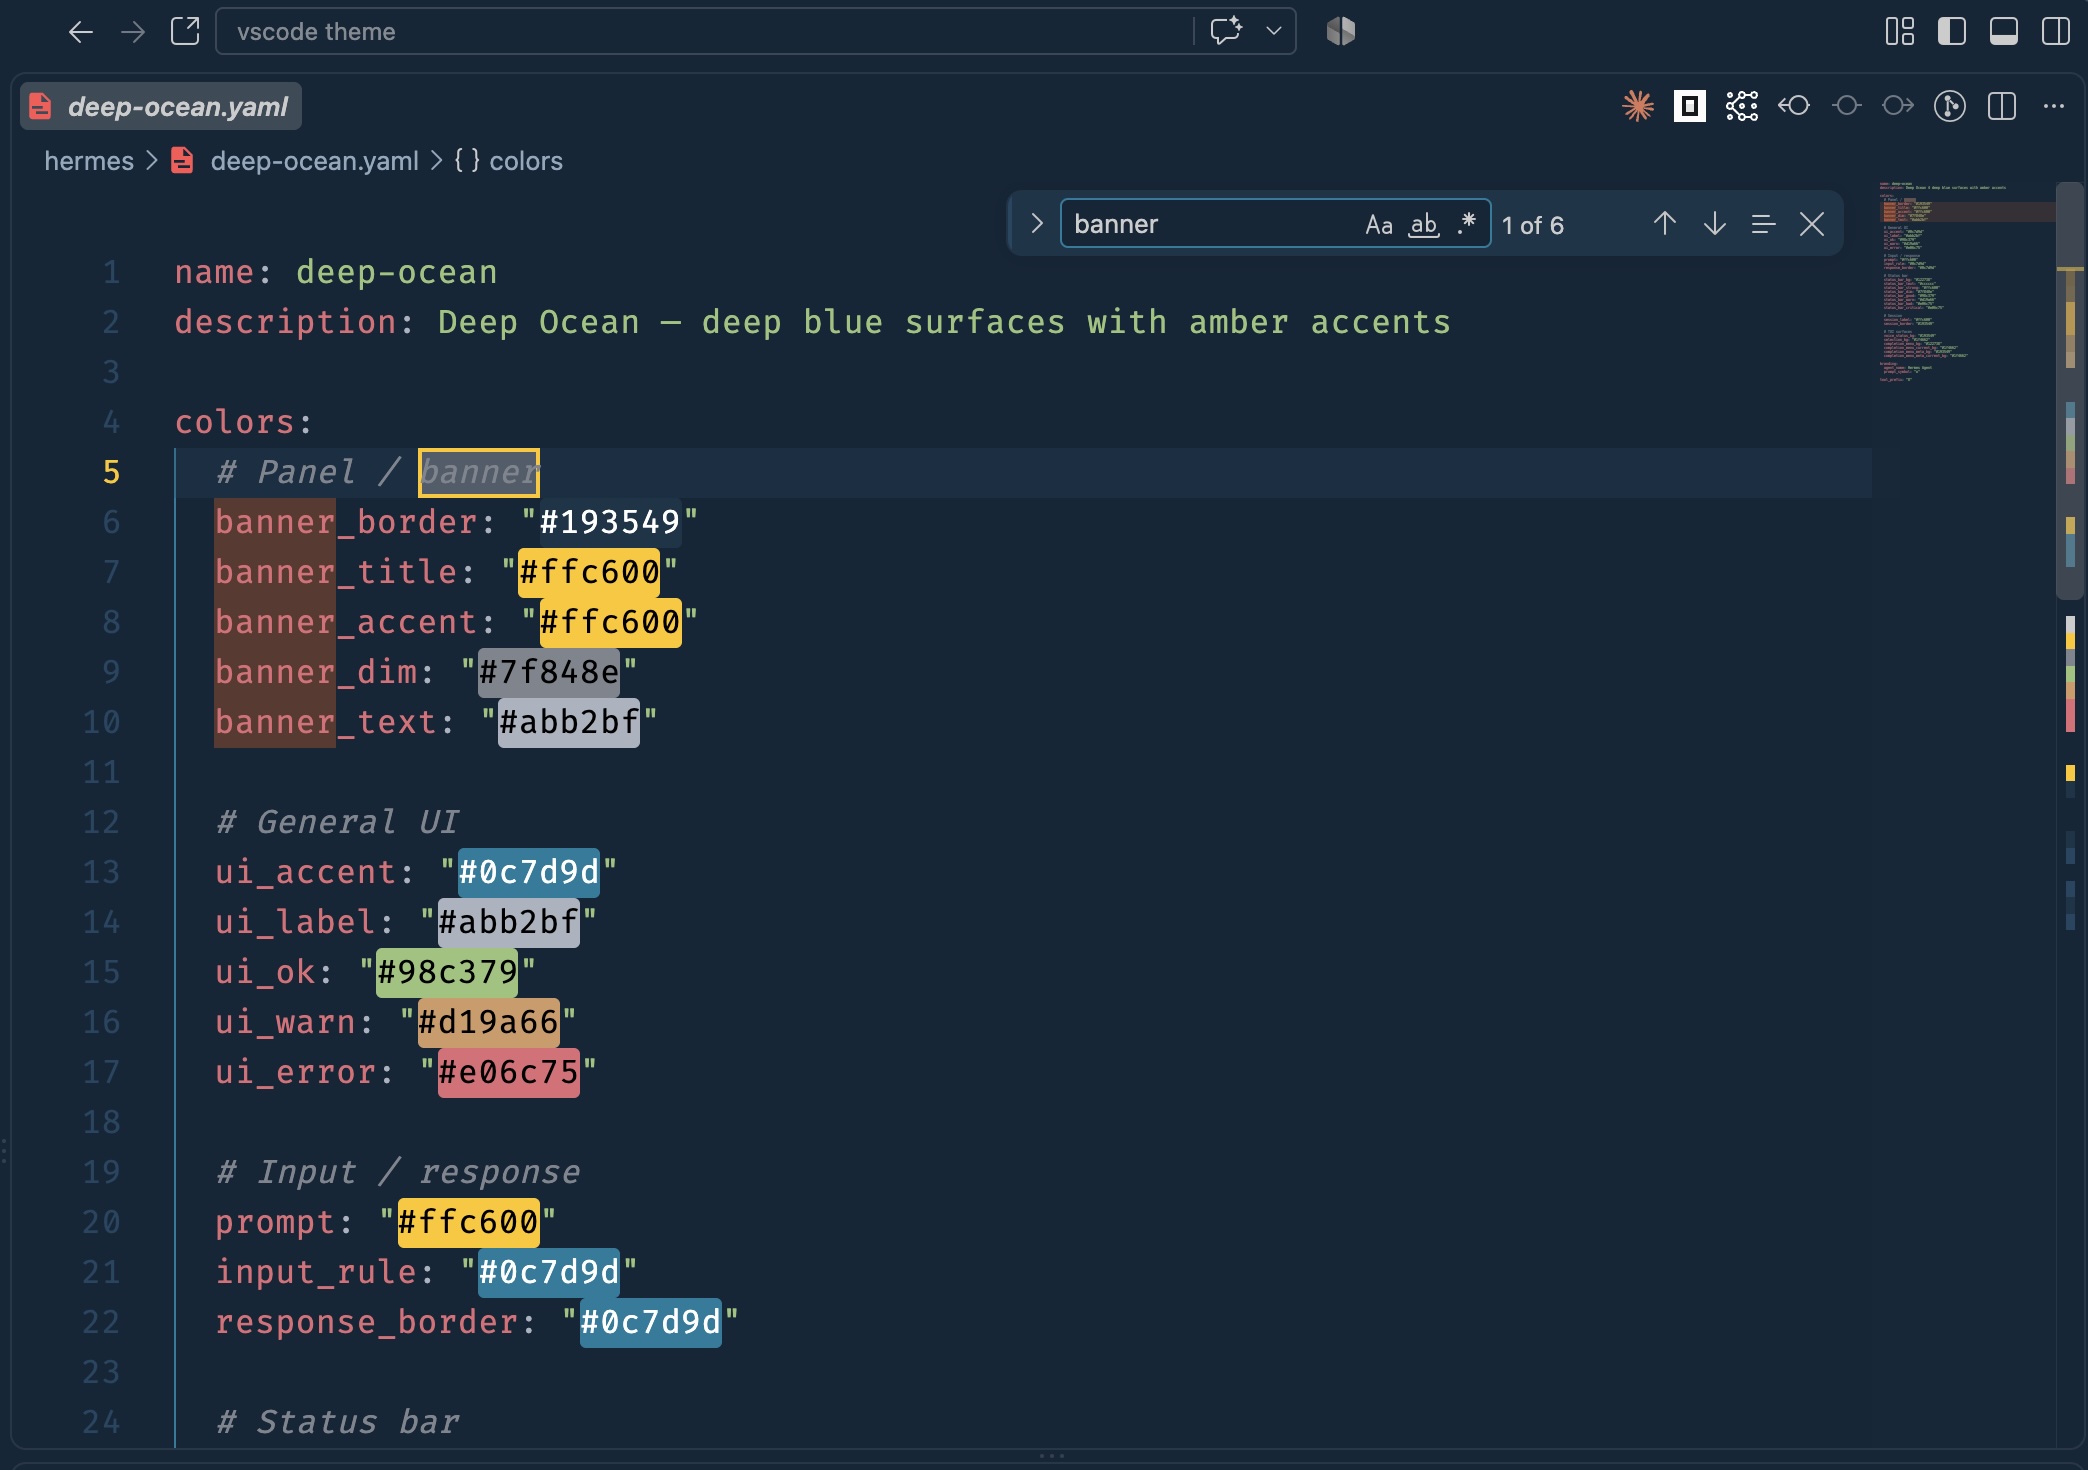This screenshot has height=1470, width=2088.
Task: Click the '# Status bar' comment
Action: pos(337,1422)
